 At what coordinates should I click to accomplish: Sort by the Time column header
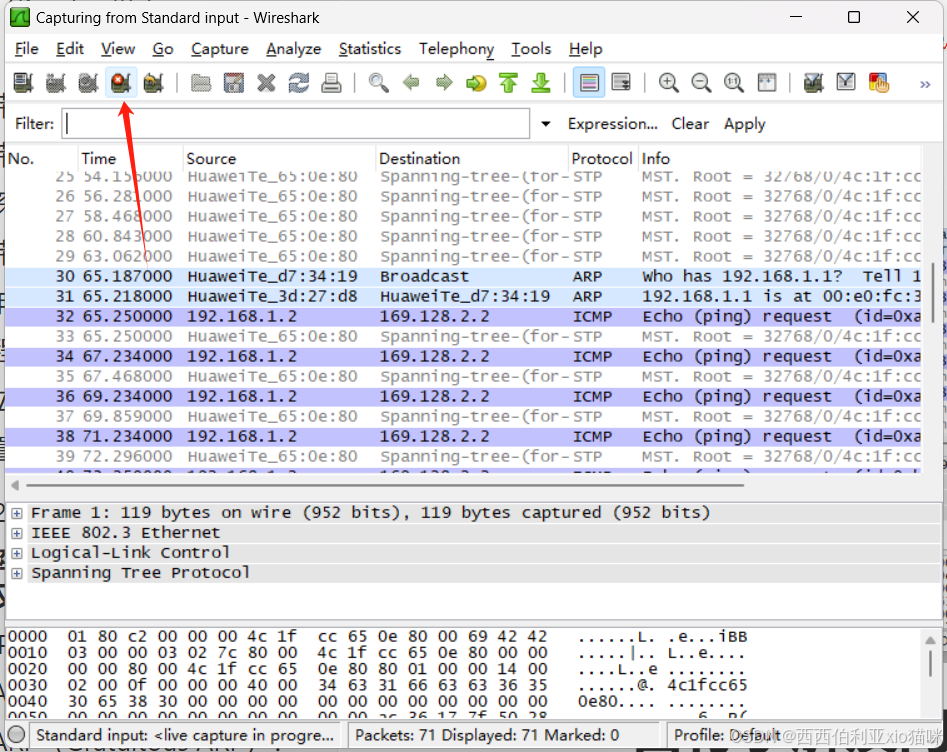[130, 159]
